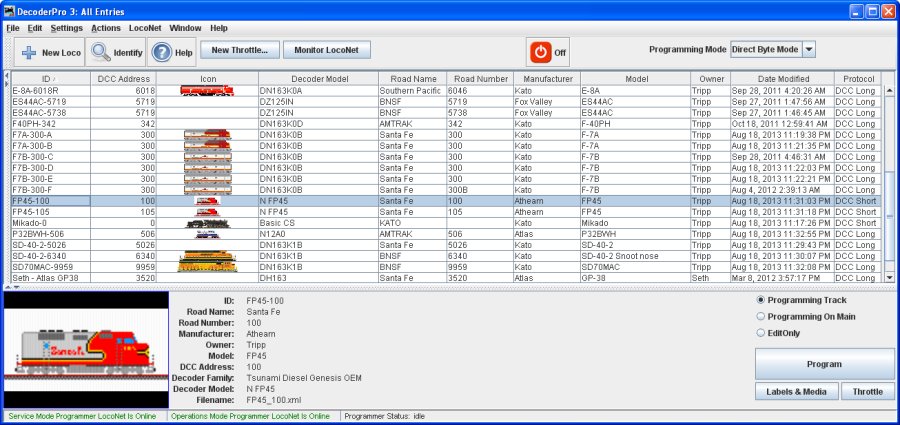Select Programming On Main radio button
This screenshot has width=900, height=425.
click(761, 316)
